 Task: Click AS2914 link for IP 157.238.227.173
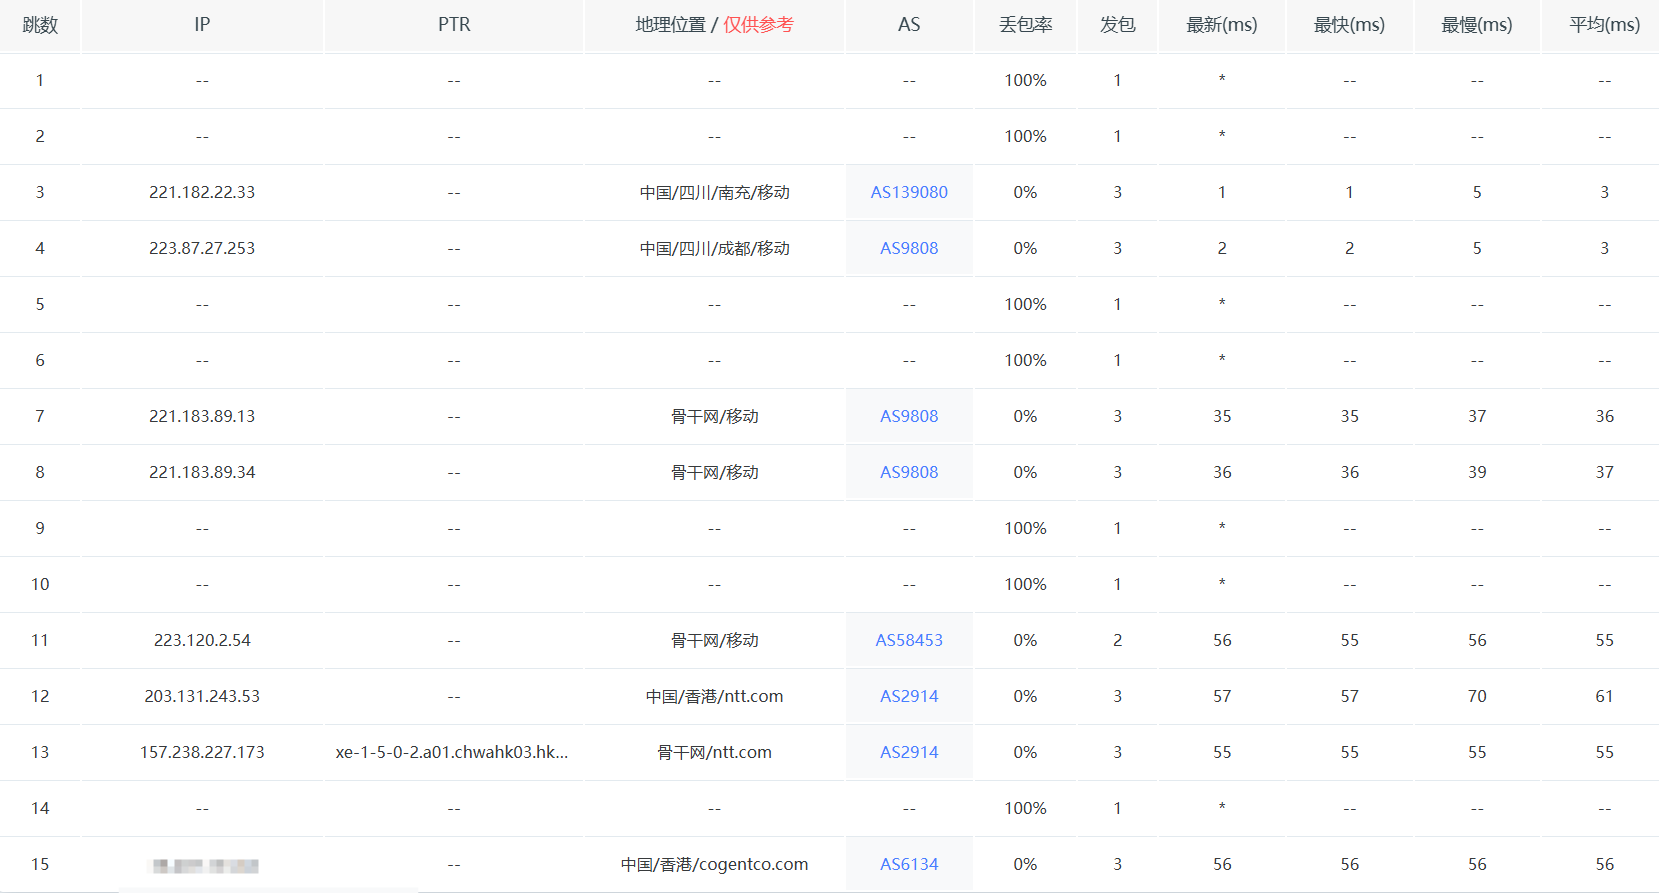coord(908,752)
